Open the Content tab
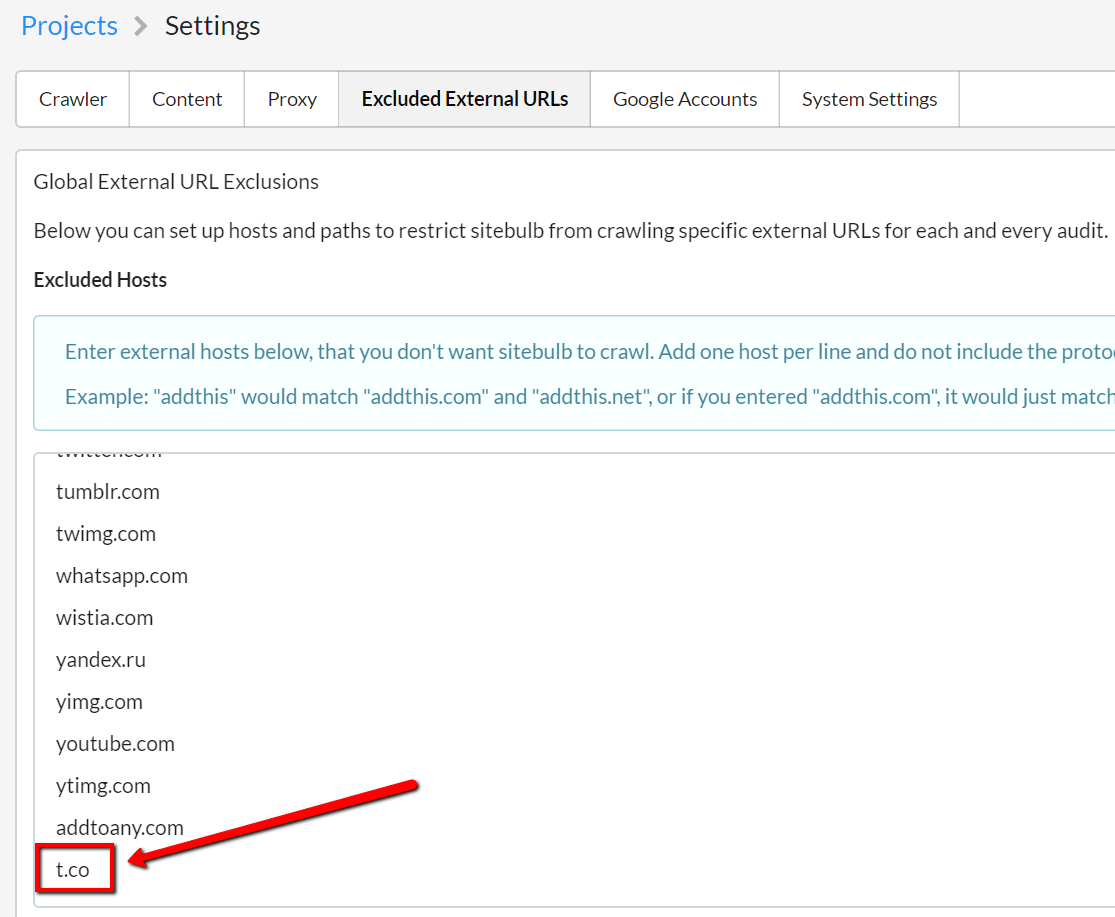The width and height of the screenshot is (1115, 917). (187, 99)
